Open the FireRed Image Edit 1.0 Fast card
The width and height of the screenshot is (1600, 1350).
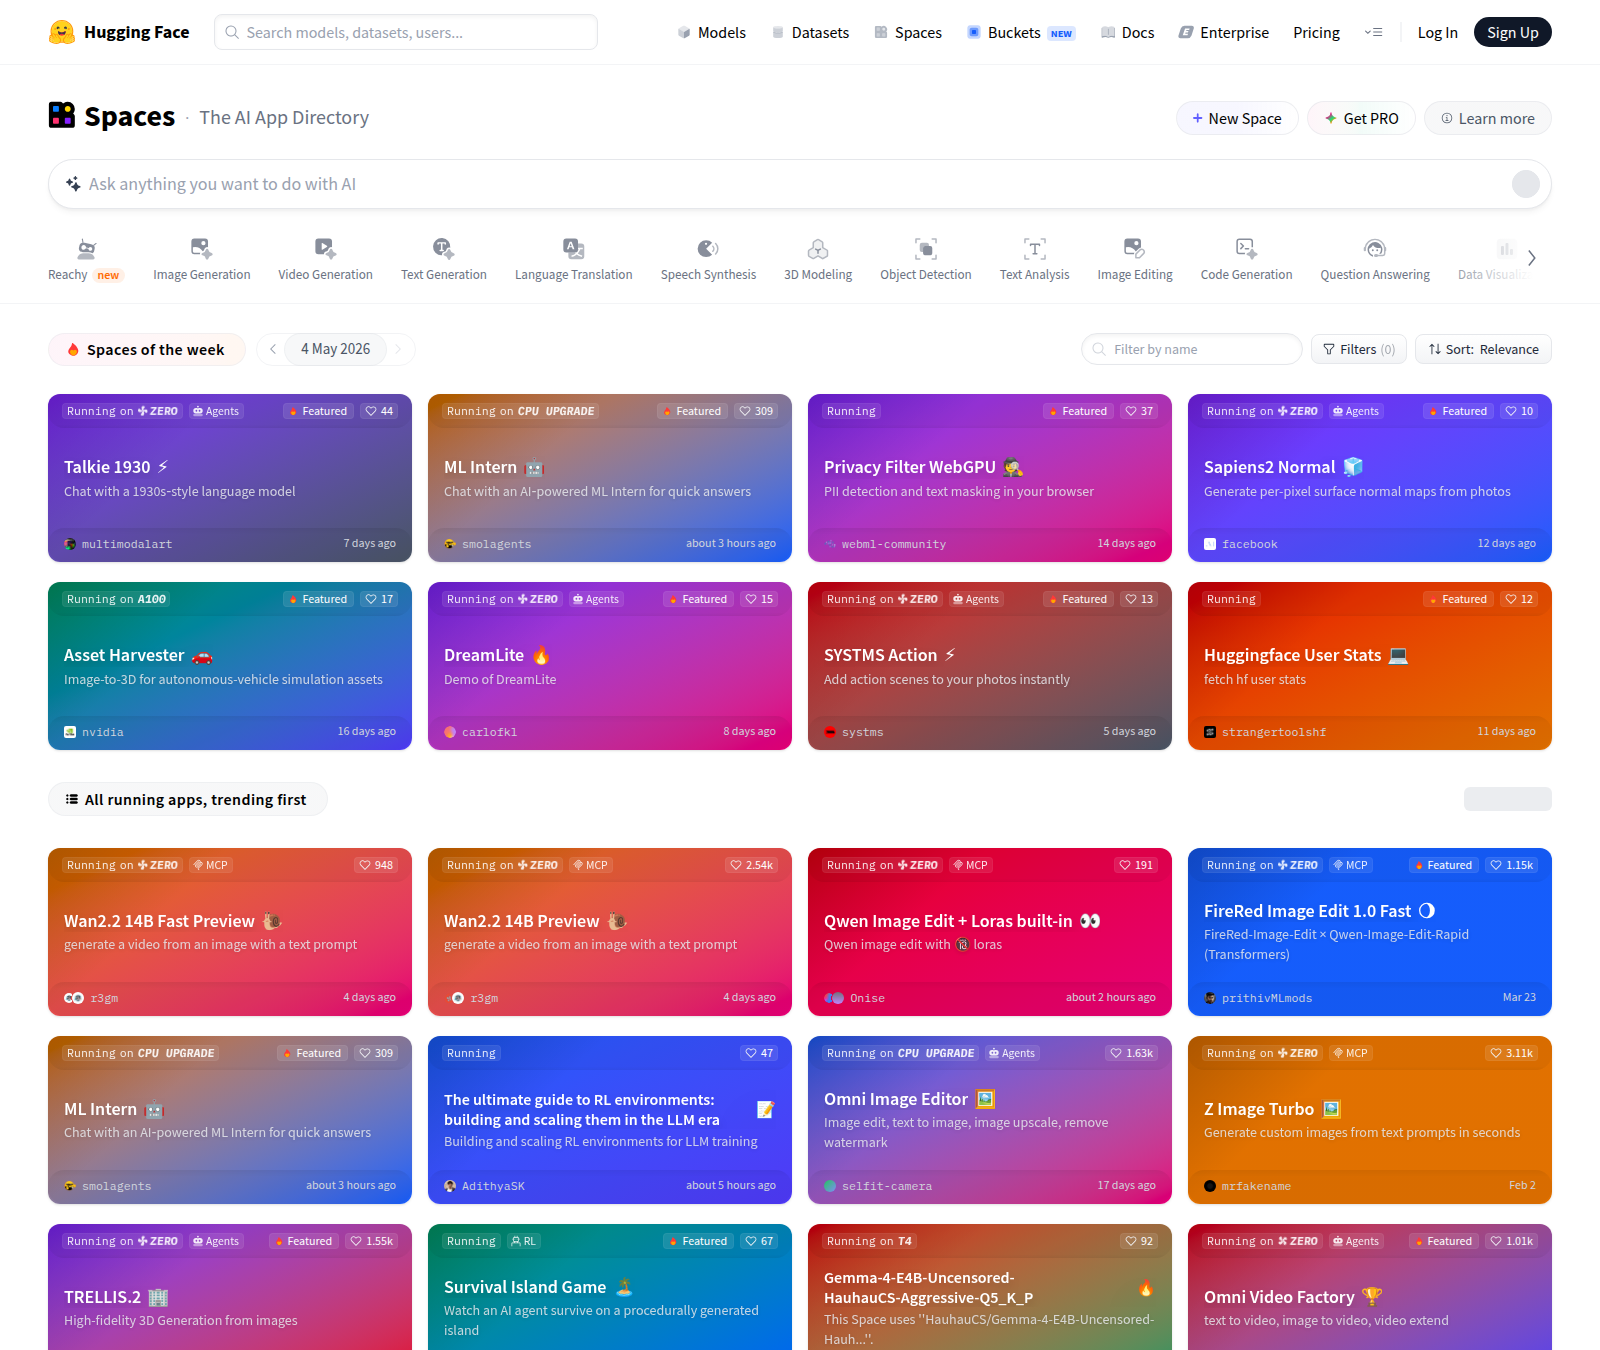(1370, 932)
